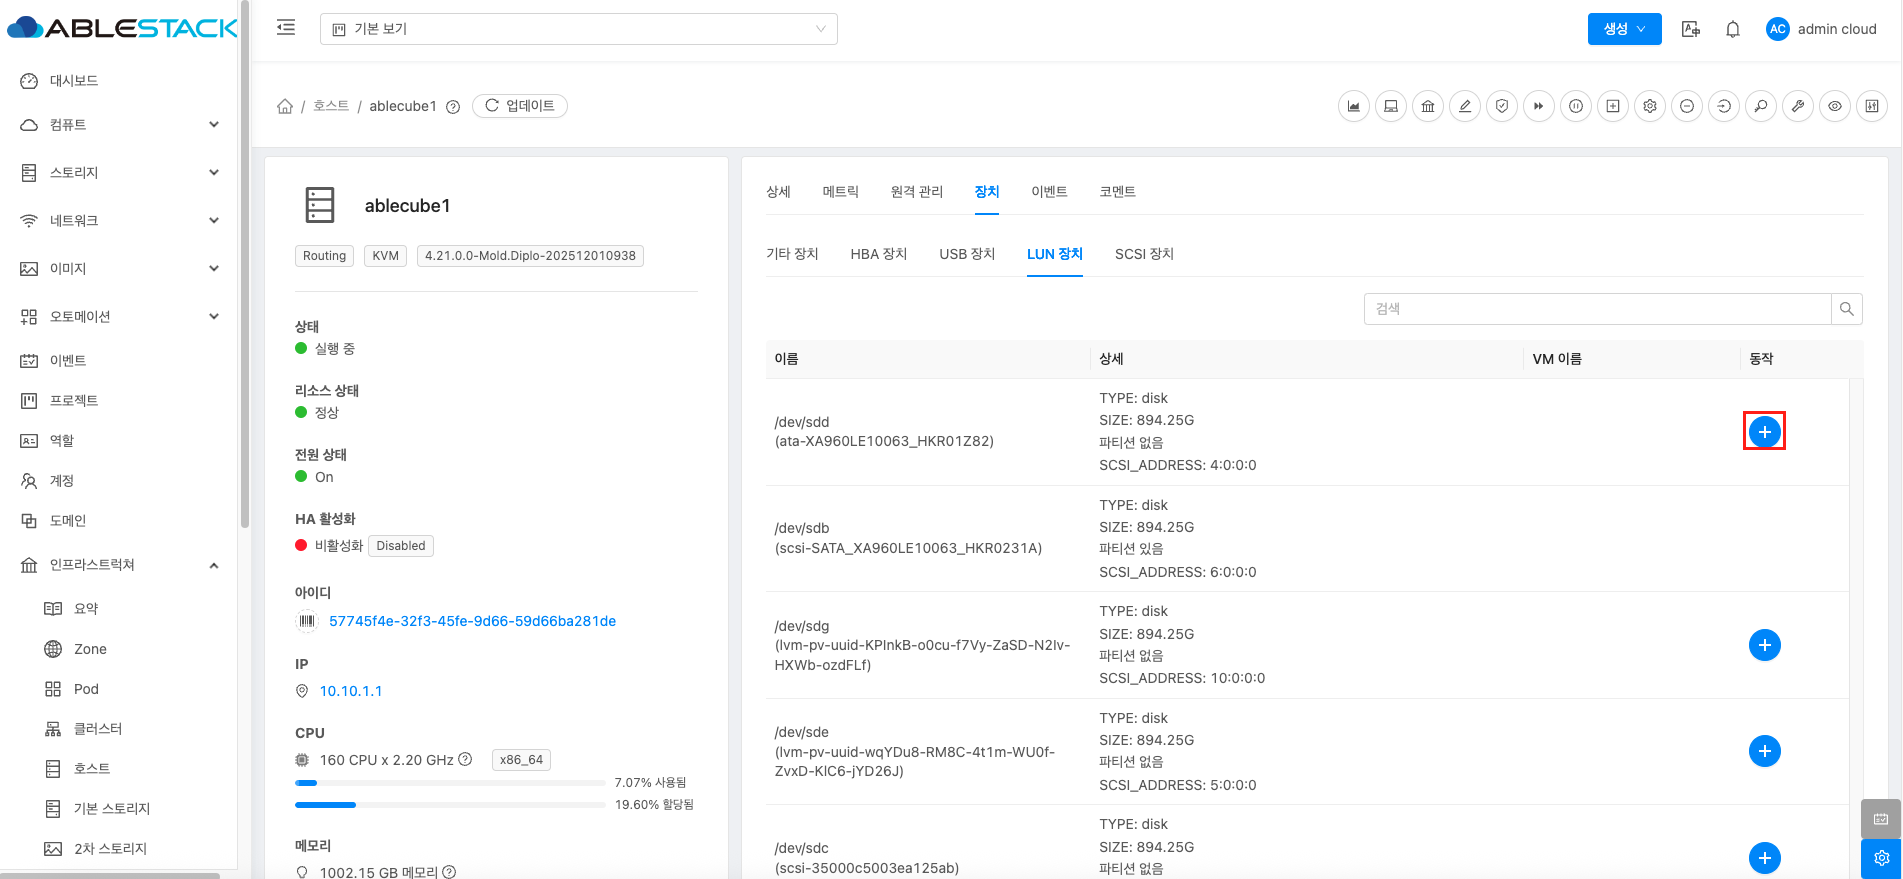Toggle the sidebar collapse menu icon
The height and width of the screenshot is (879, 1903).
click(x=286, y=28)
